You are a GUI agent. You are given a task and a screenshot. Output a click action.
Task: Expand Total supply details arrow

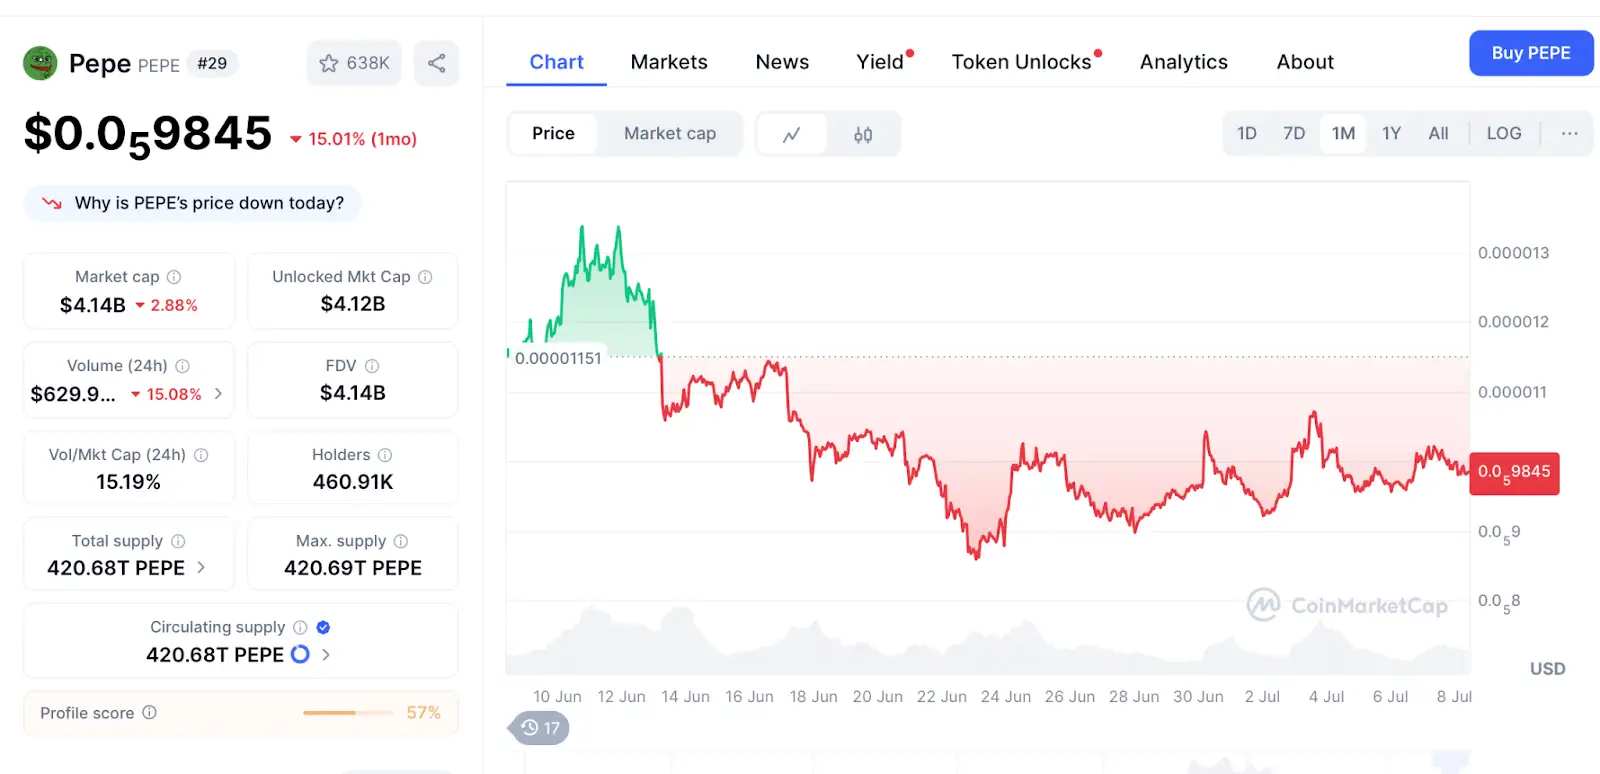click(201, 567)
